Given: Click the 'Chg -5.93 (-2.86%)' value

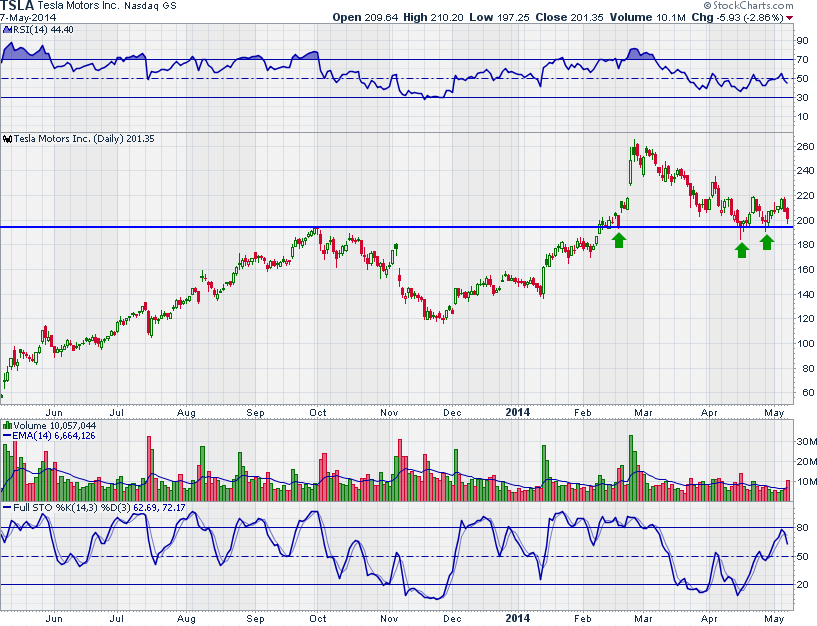Looking at the screenshot, I should tap(737, 17).
